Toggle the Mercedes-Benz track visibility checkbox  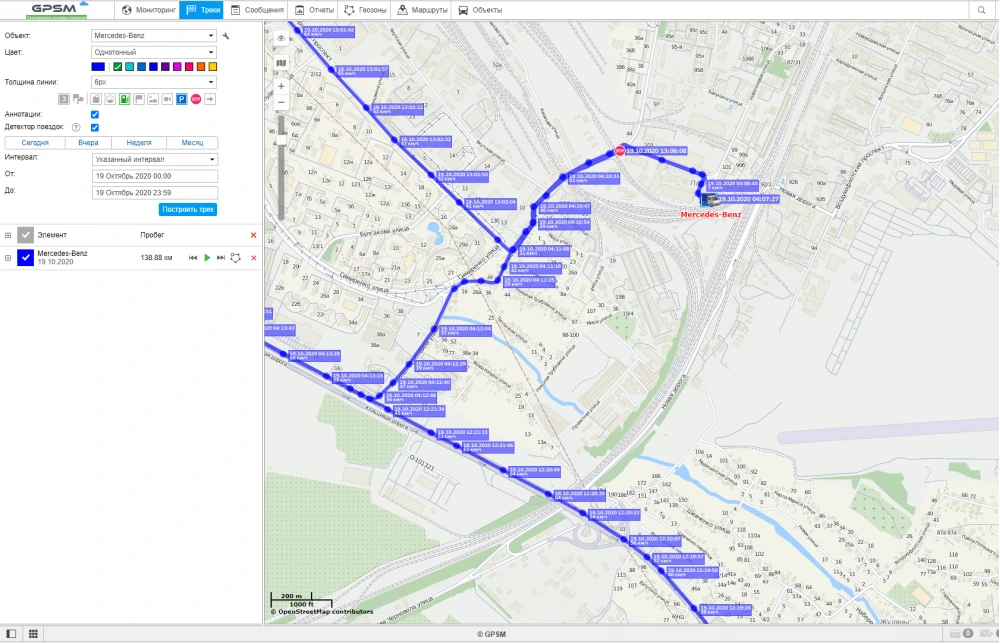click(26, 258)
